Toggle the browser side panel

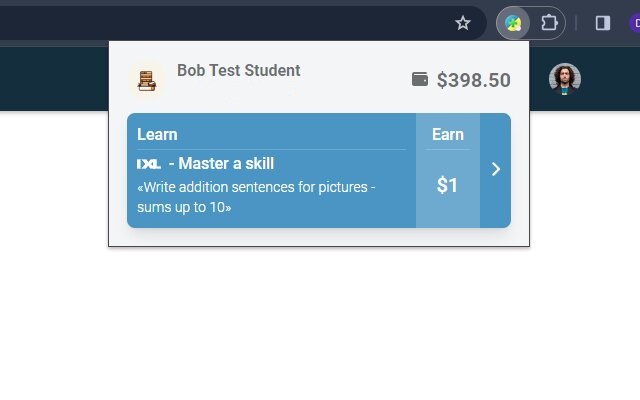tap(603, 23)
